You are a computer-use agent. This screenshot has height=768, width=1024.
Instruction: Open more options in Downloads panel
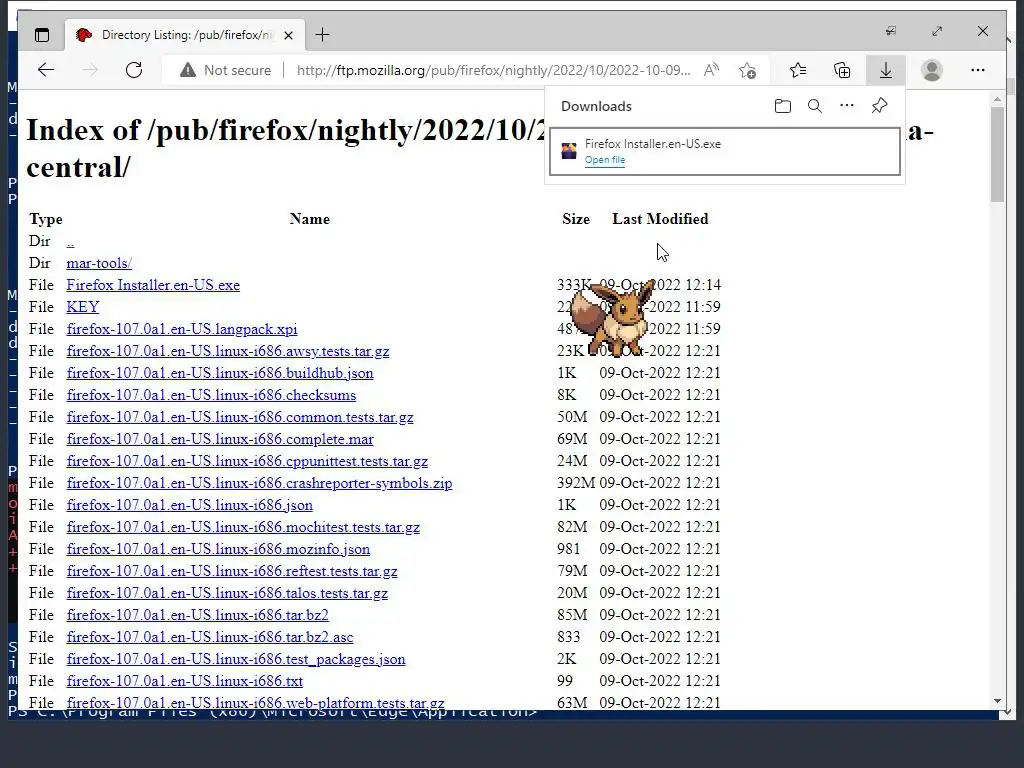[x=846, y=105]
